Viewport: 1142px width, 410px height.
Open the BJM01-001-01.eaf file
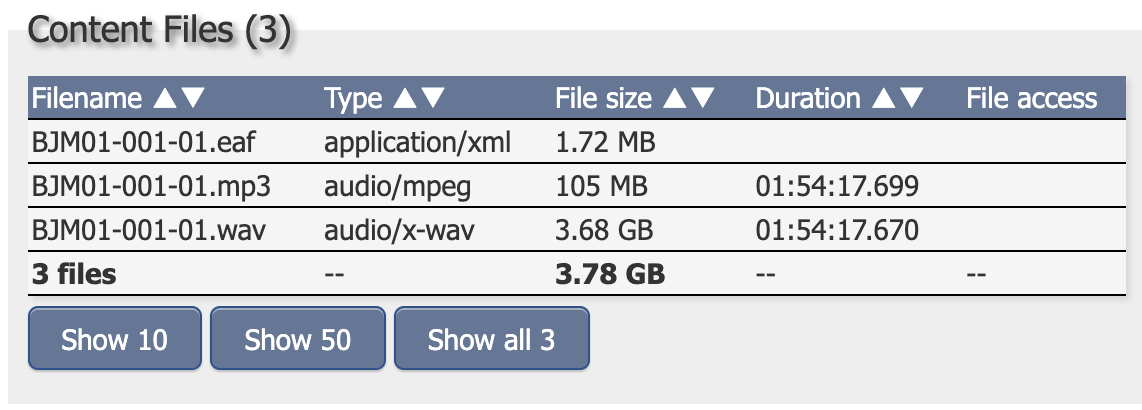pos(145,142)
